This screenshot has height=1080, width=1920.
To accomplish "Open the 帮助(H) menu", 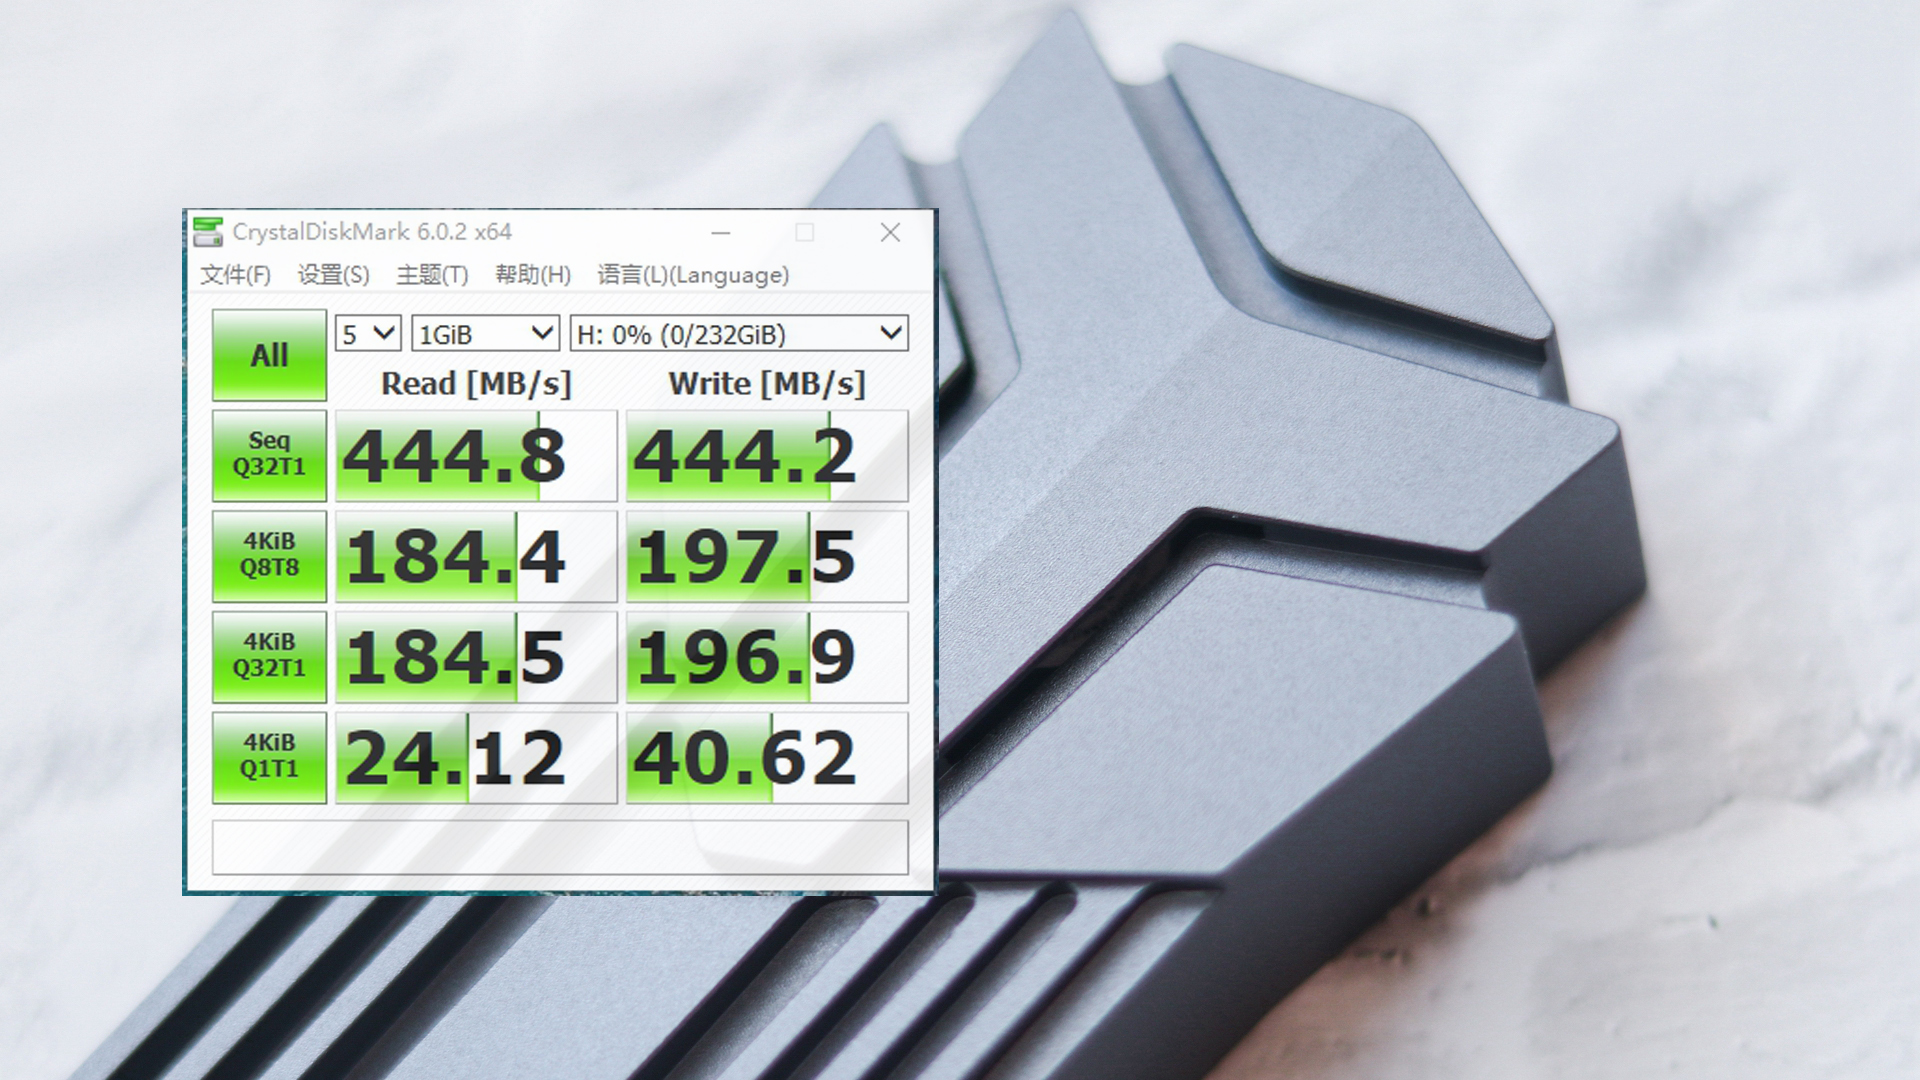I will [x=532, y=275].
